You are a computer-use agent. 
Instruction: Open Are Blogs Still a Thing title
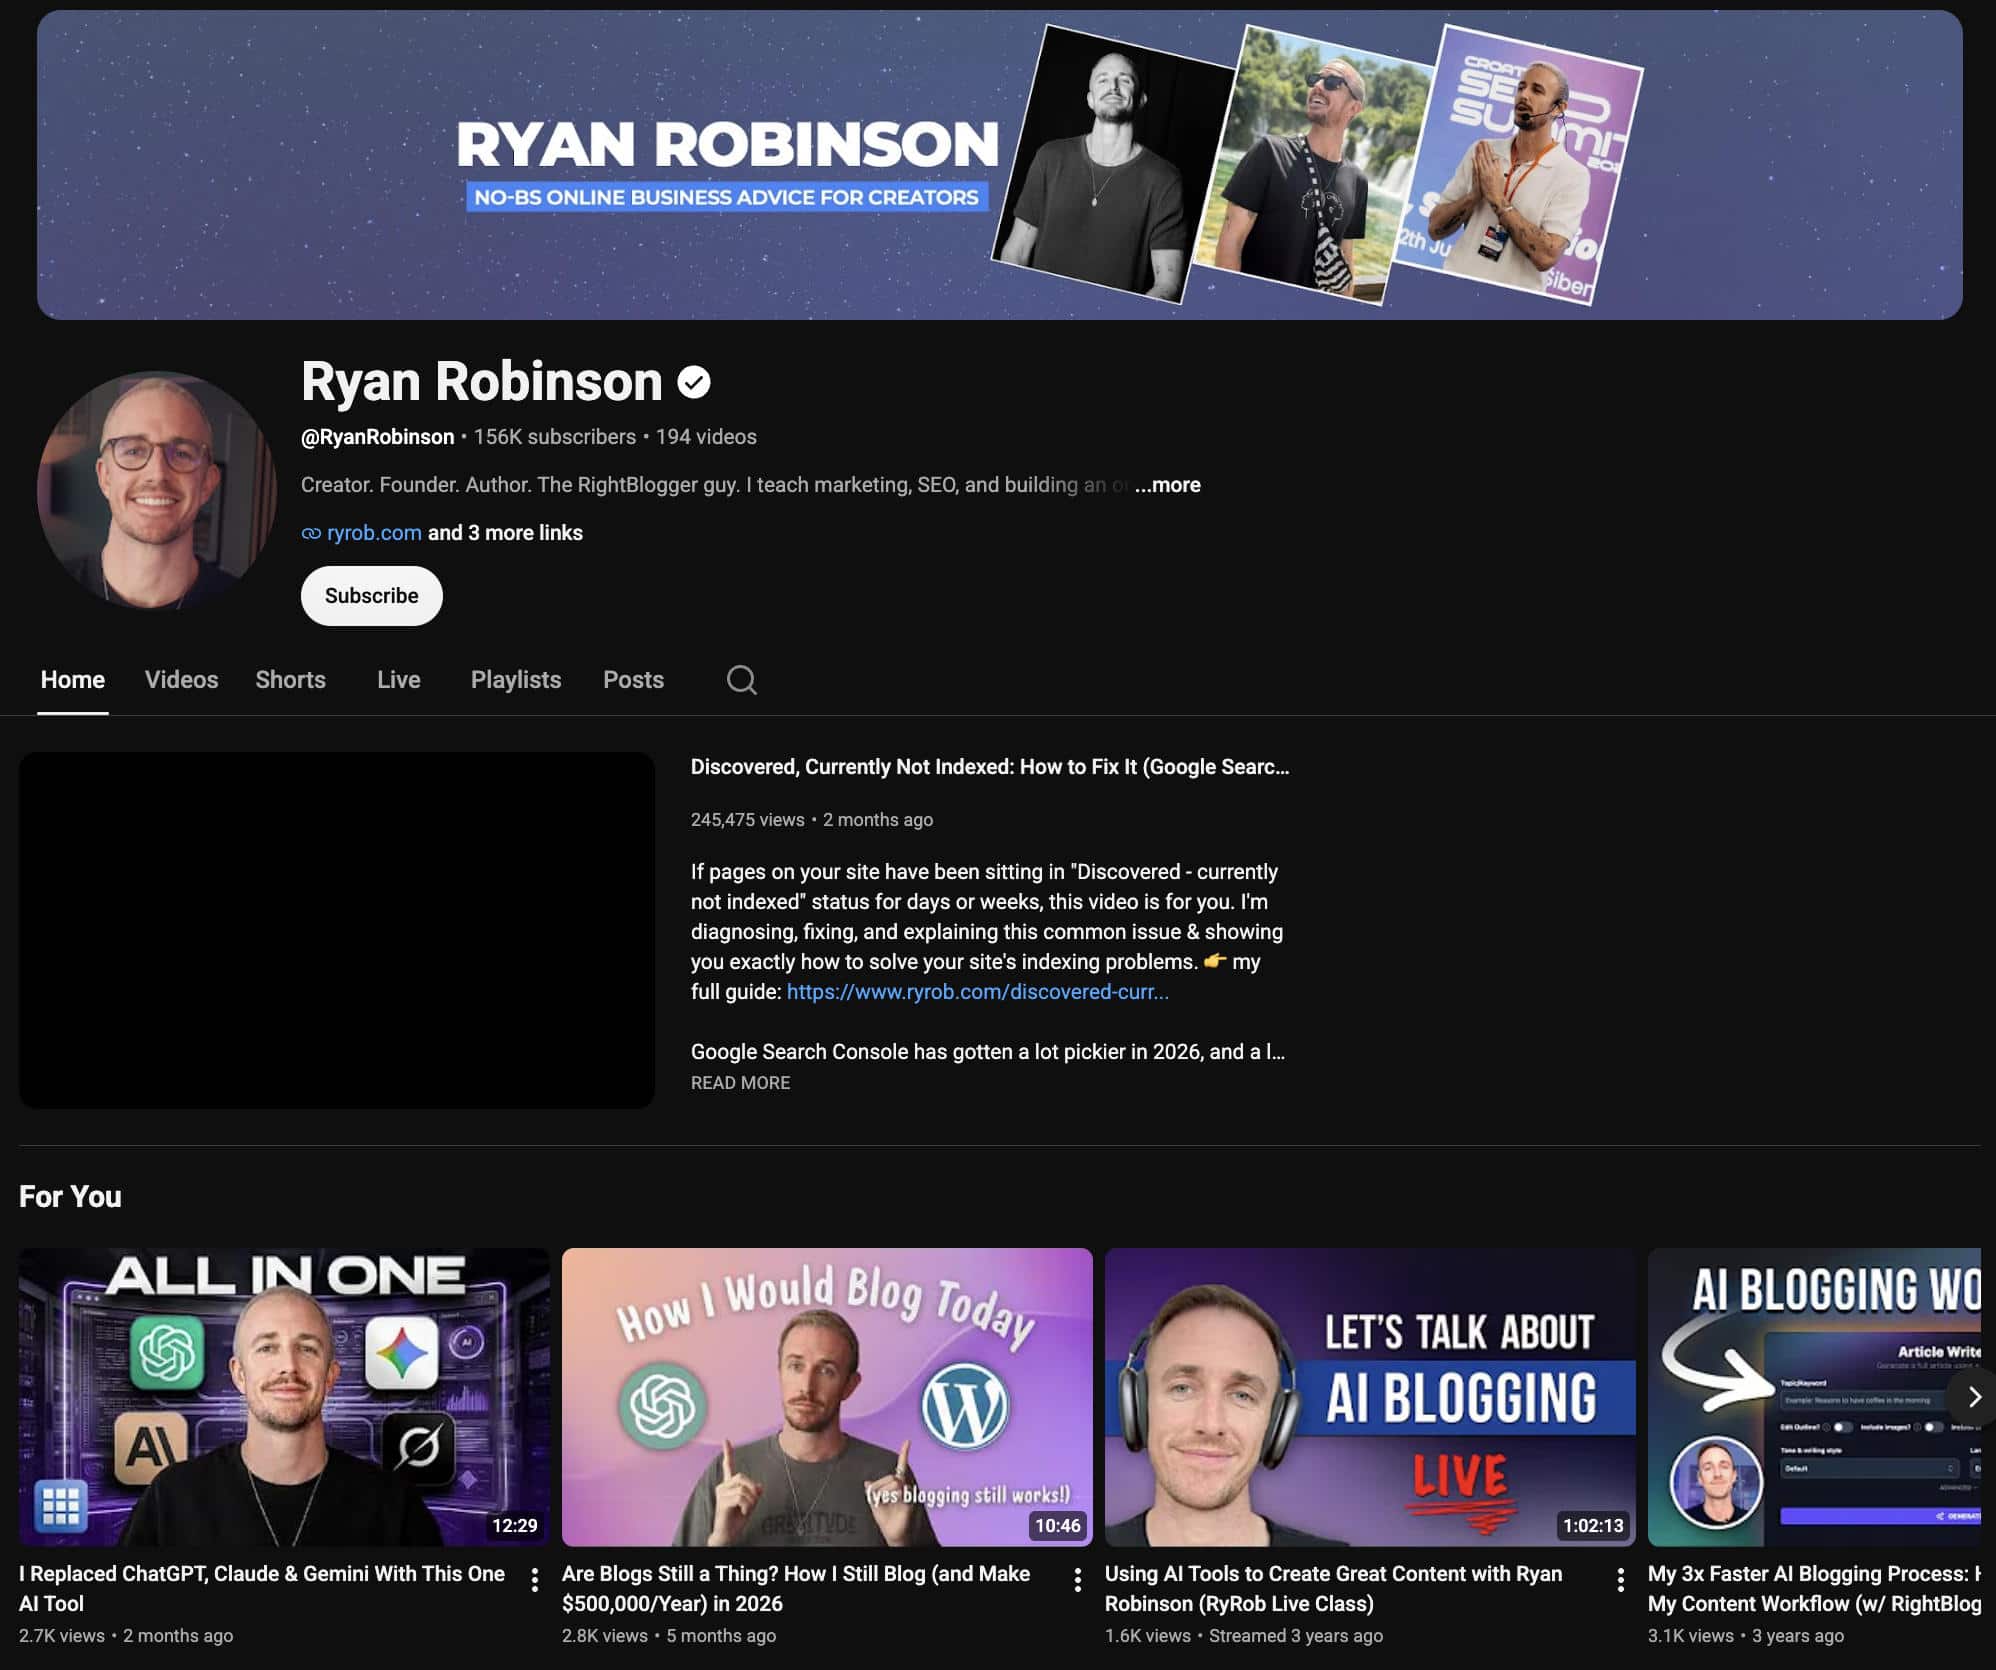[x=796, y=1588]
